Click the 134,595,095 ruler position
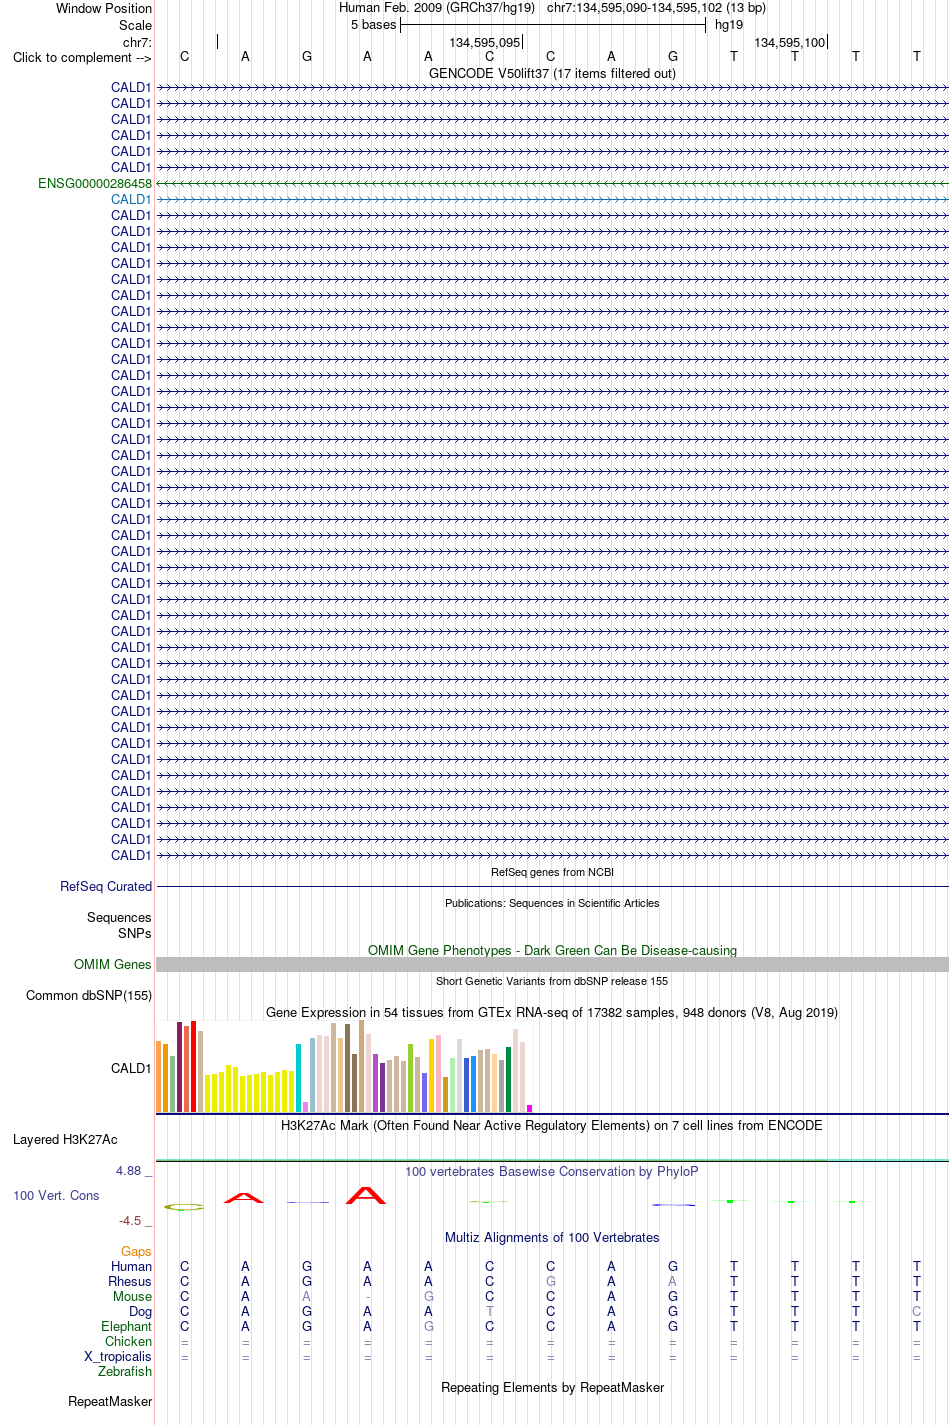This screenshot has height=1425, width=950. point(485,42)
